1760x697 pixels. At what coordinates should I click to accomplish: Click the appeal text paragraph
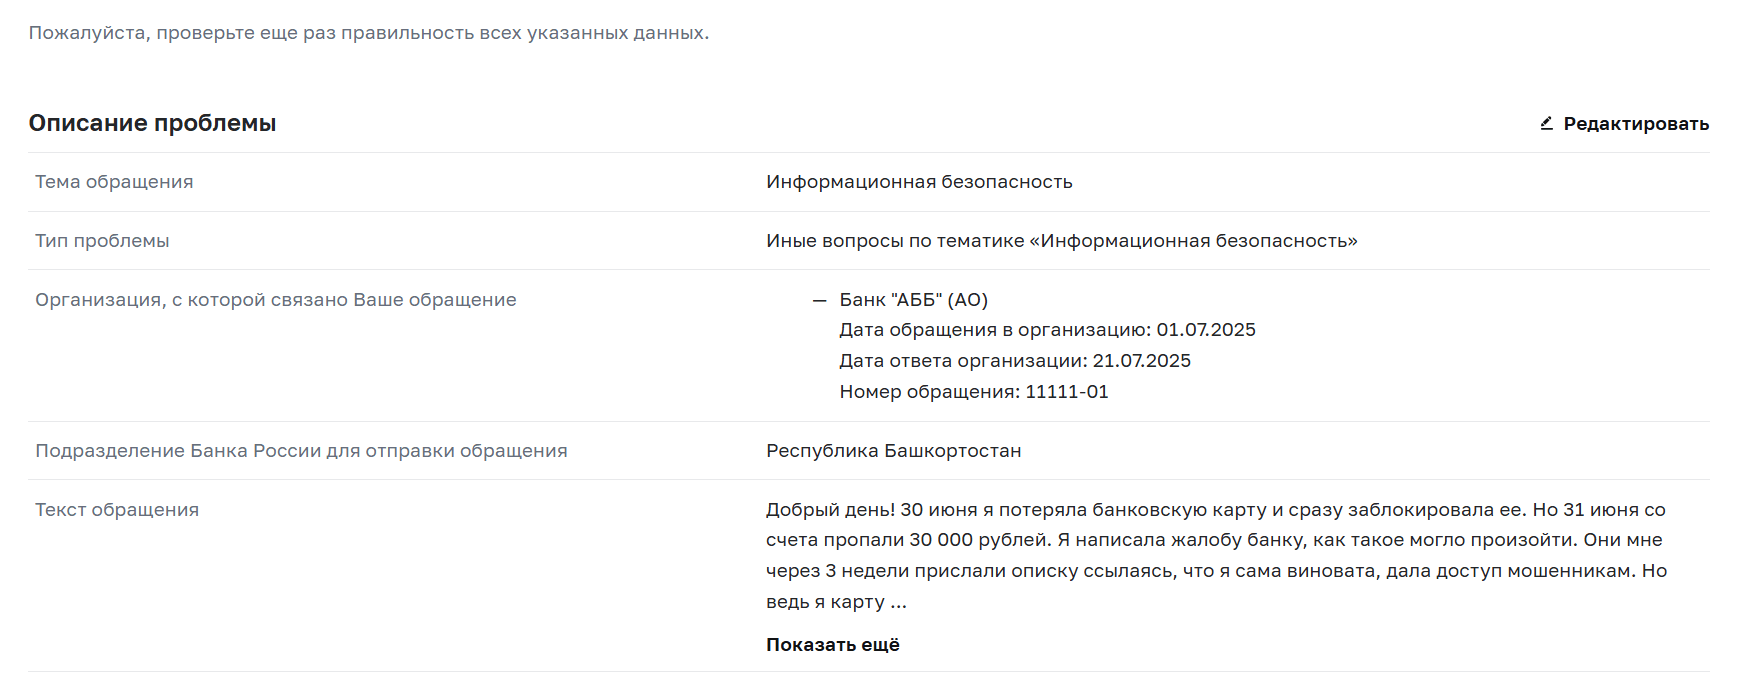click(x=1217, y=556)
